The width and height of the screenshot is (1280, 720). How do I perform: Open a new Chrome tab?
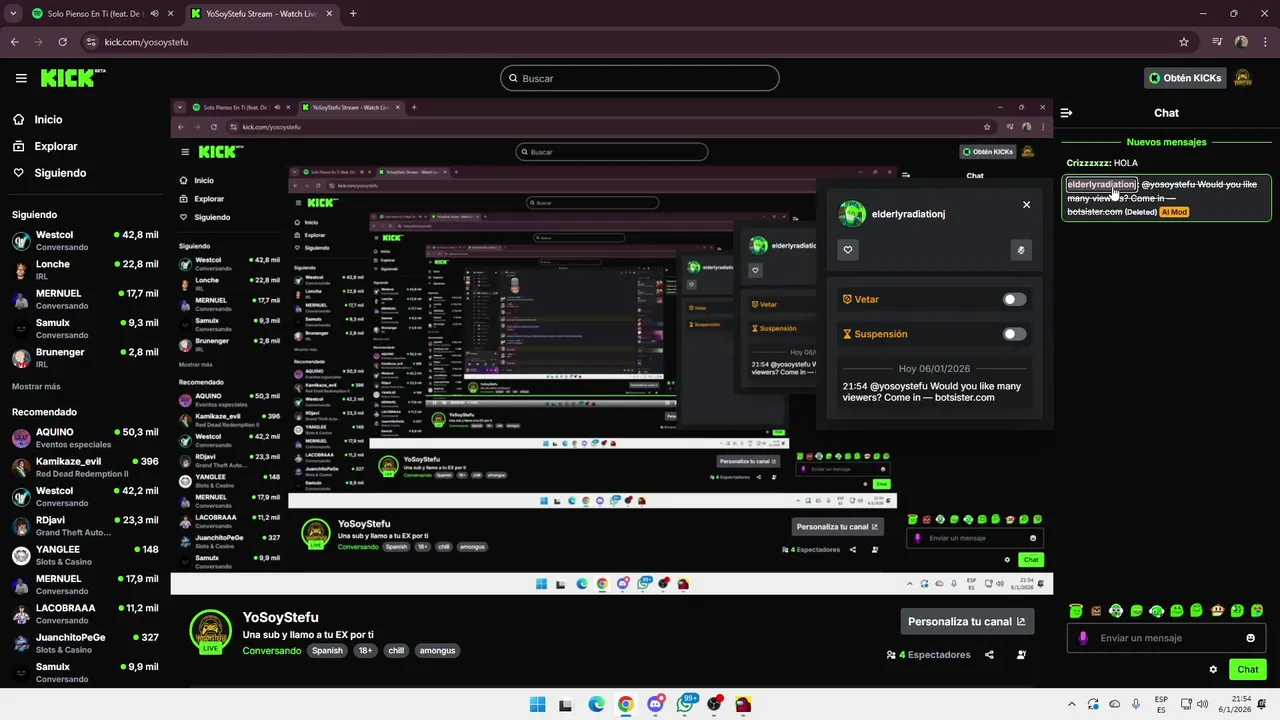click(x=353, y=14)
